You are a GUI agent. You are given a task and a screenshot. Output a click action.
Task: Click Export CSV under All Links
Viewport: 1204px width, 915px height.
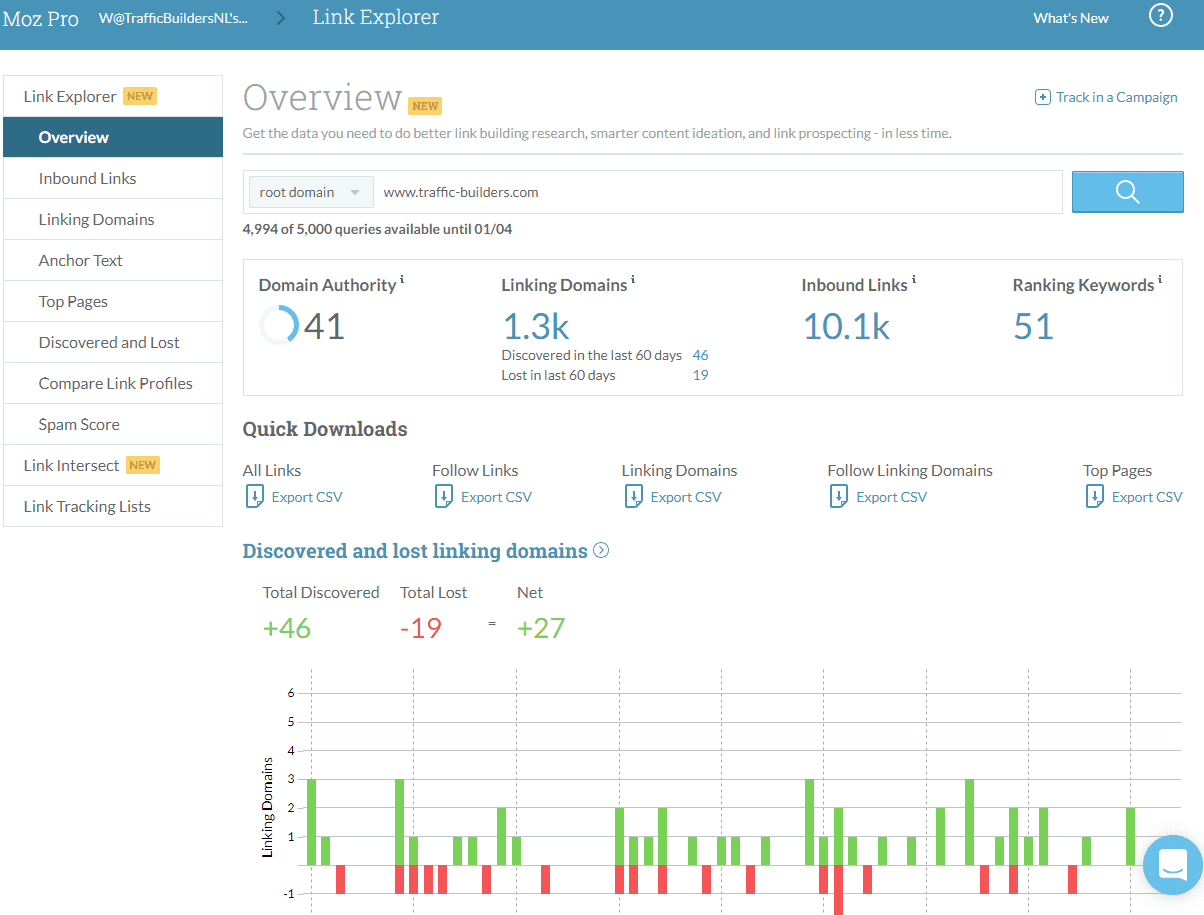pyautogui.click(x=307, y=497)
